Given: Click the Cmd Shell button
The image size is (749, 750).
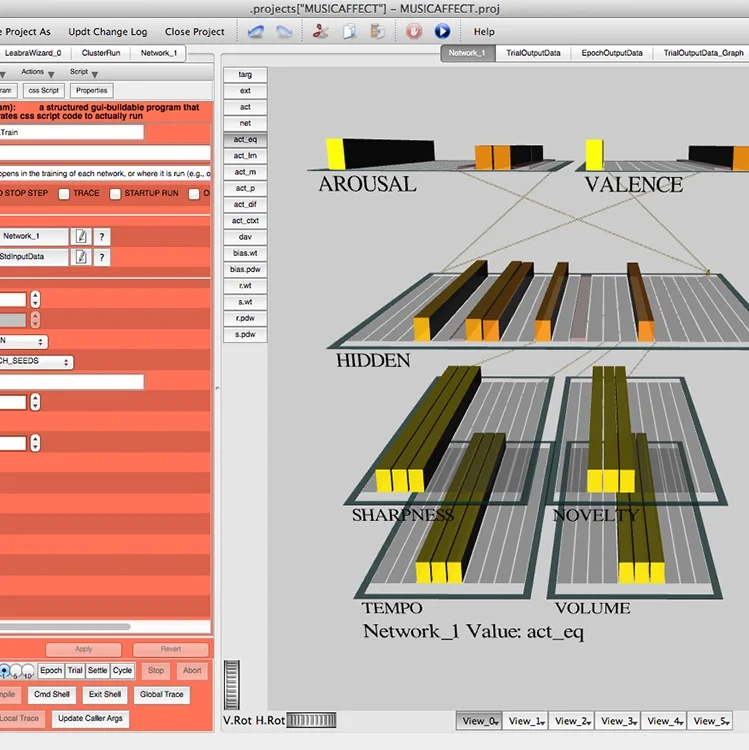Looking at the screenshot, I should [52, 695].
